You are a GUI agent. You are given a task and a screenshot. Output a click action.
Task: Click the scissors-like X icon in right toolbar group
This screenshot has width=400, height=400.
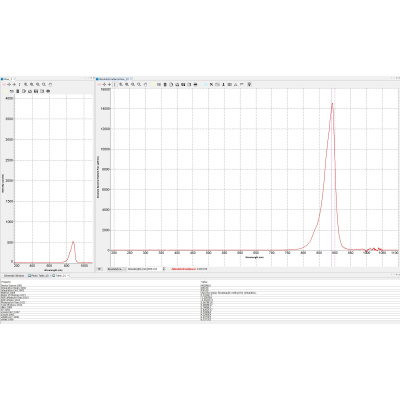point(211,84)
